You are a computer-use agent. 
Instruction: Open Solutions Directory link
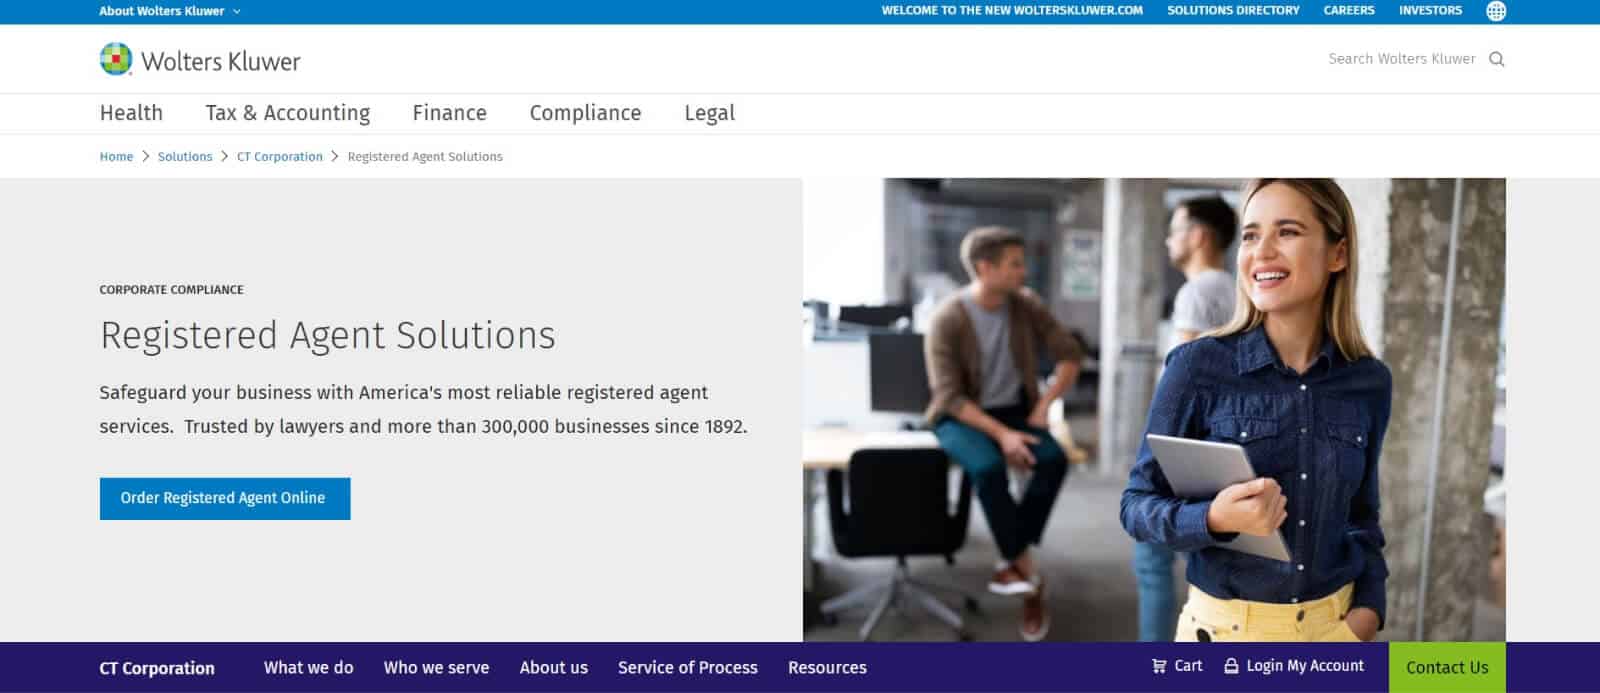coord(1233,10)
